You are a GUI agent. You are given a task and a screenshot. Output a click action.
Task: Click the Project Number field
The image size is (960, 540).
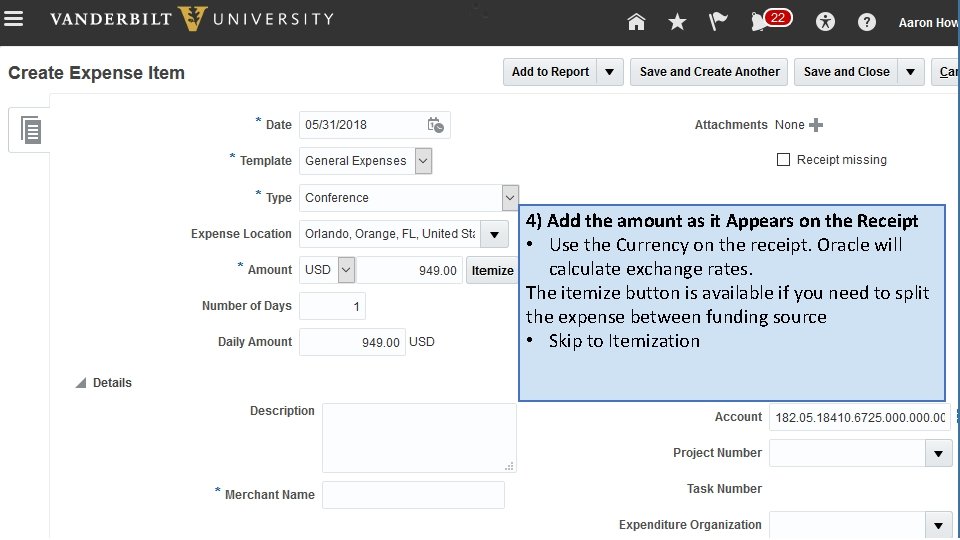click(x=847, y=454)
